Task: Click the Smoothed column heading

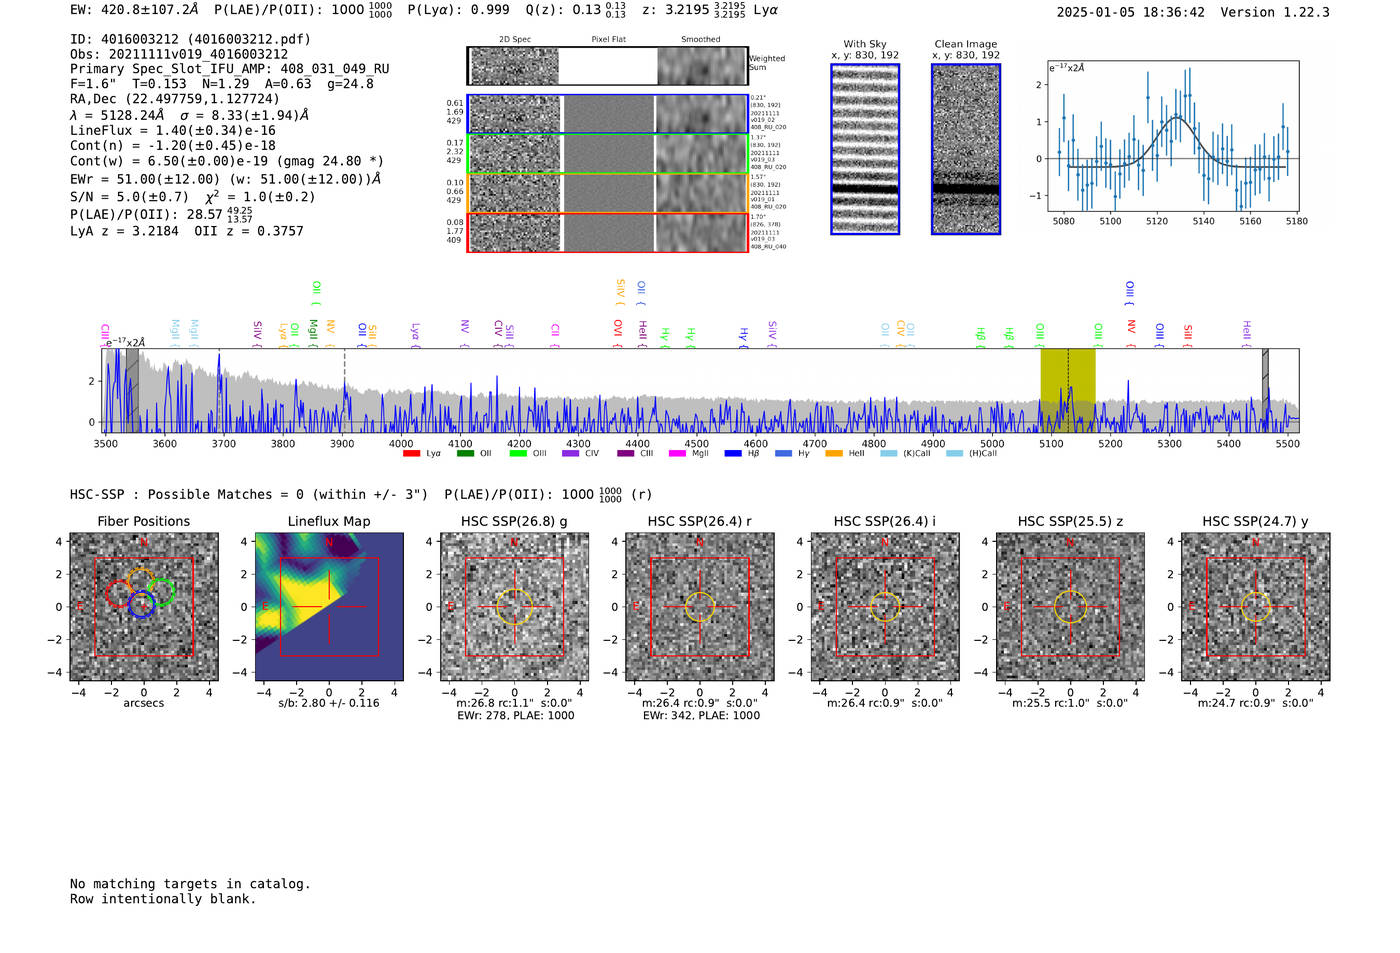Action: (701, 40)
